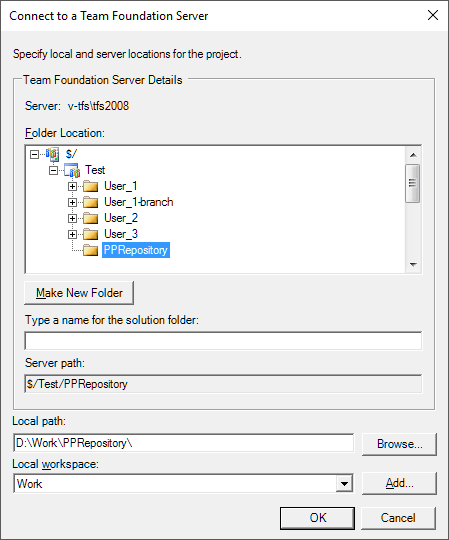
Task: Expand the User_2 folder
Action: click(x=72, y=218)
